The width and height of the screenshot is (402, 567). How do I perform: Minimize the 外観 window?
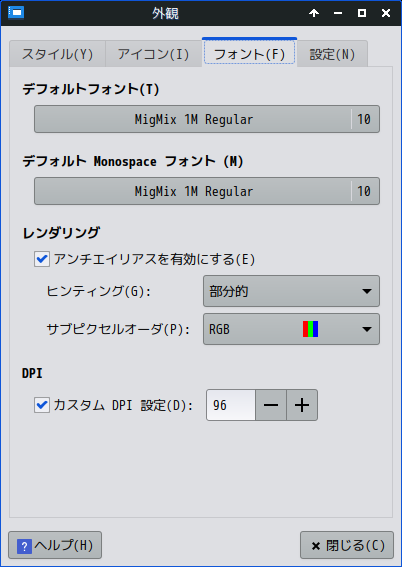pos(338,13)
